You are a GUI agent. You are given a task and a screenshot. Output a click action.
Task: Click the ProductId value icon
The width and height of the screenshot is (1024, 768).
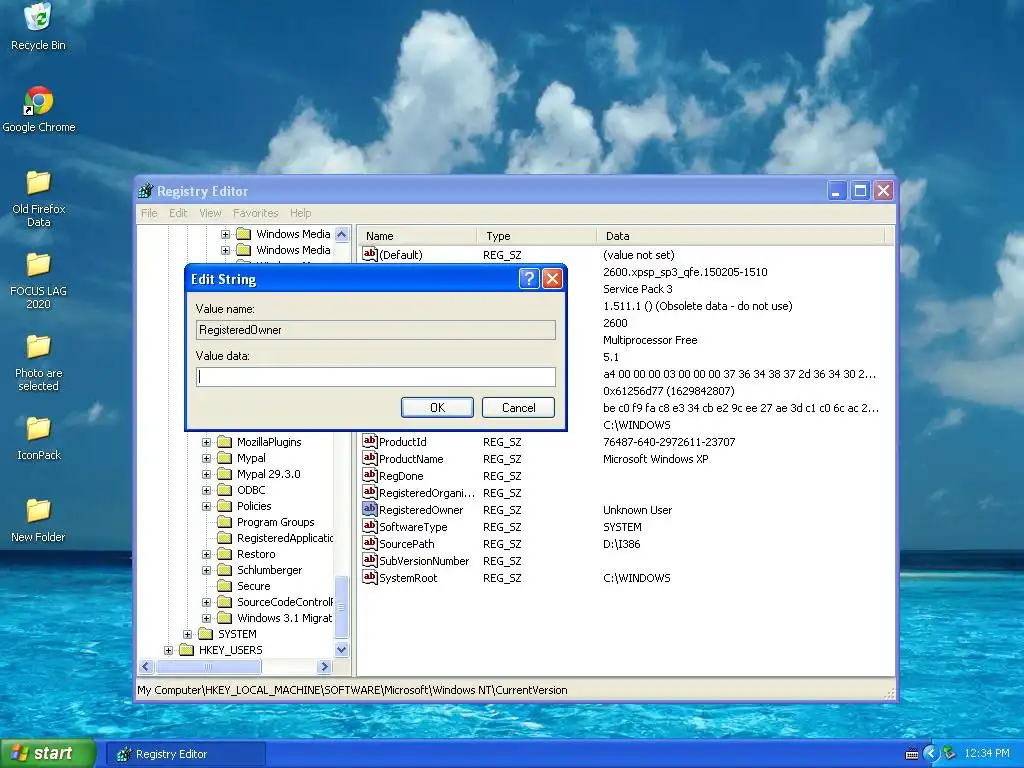coord(370,441)
